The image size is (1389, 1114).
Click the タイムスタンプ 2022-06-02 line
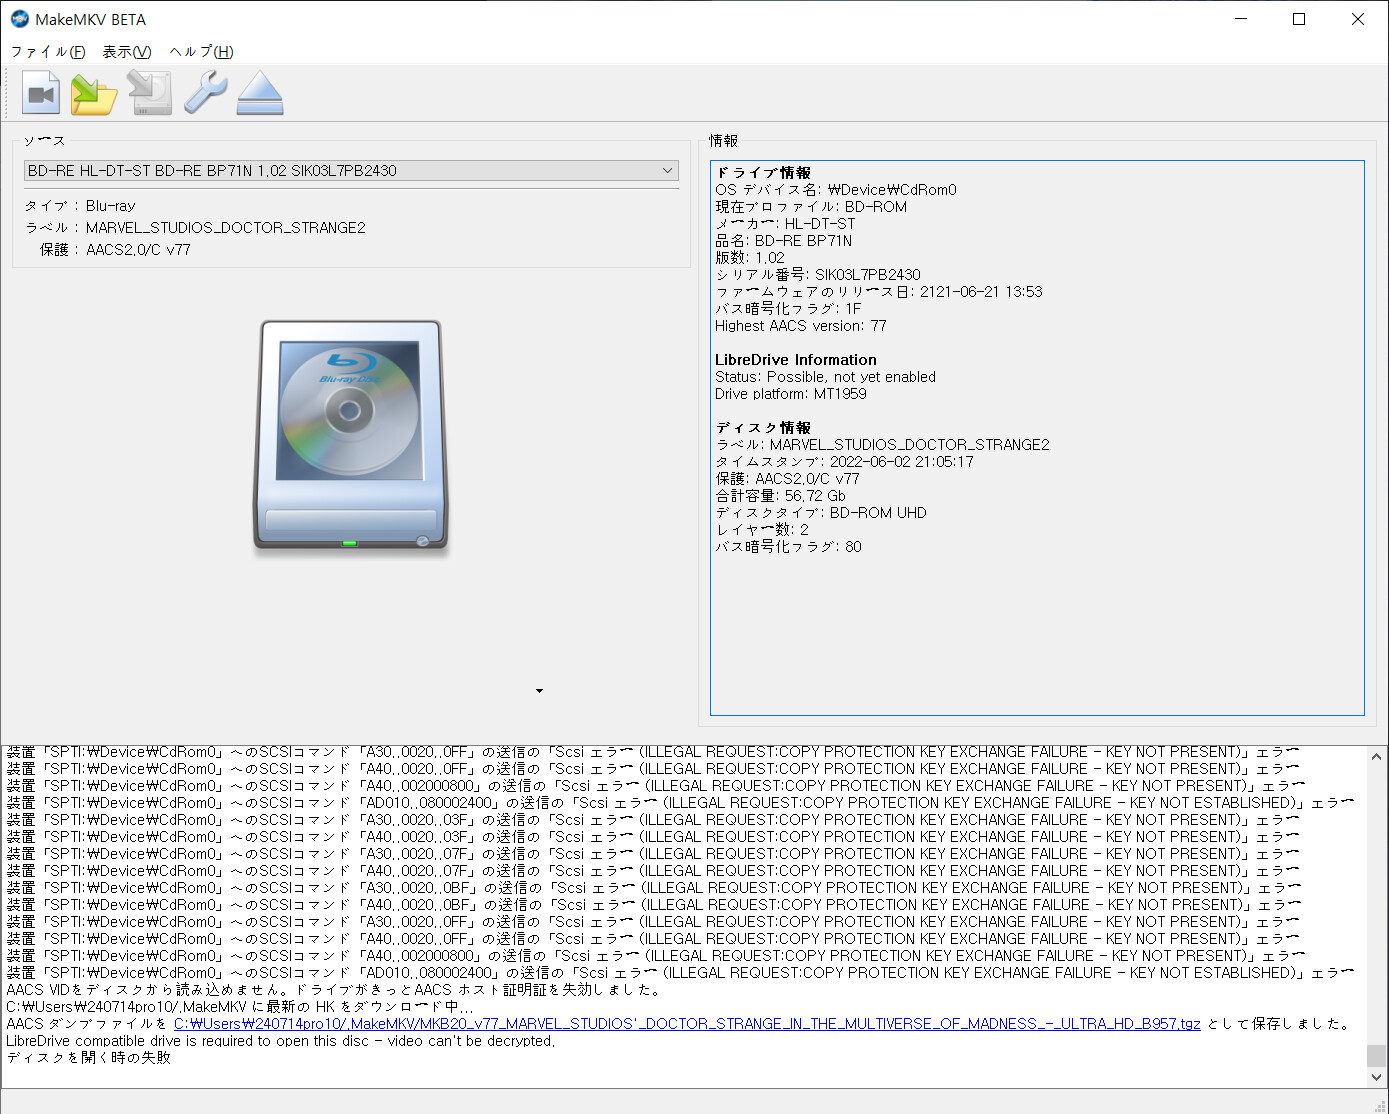click(845, 462)
